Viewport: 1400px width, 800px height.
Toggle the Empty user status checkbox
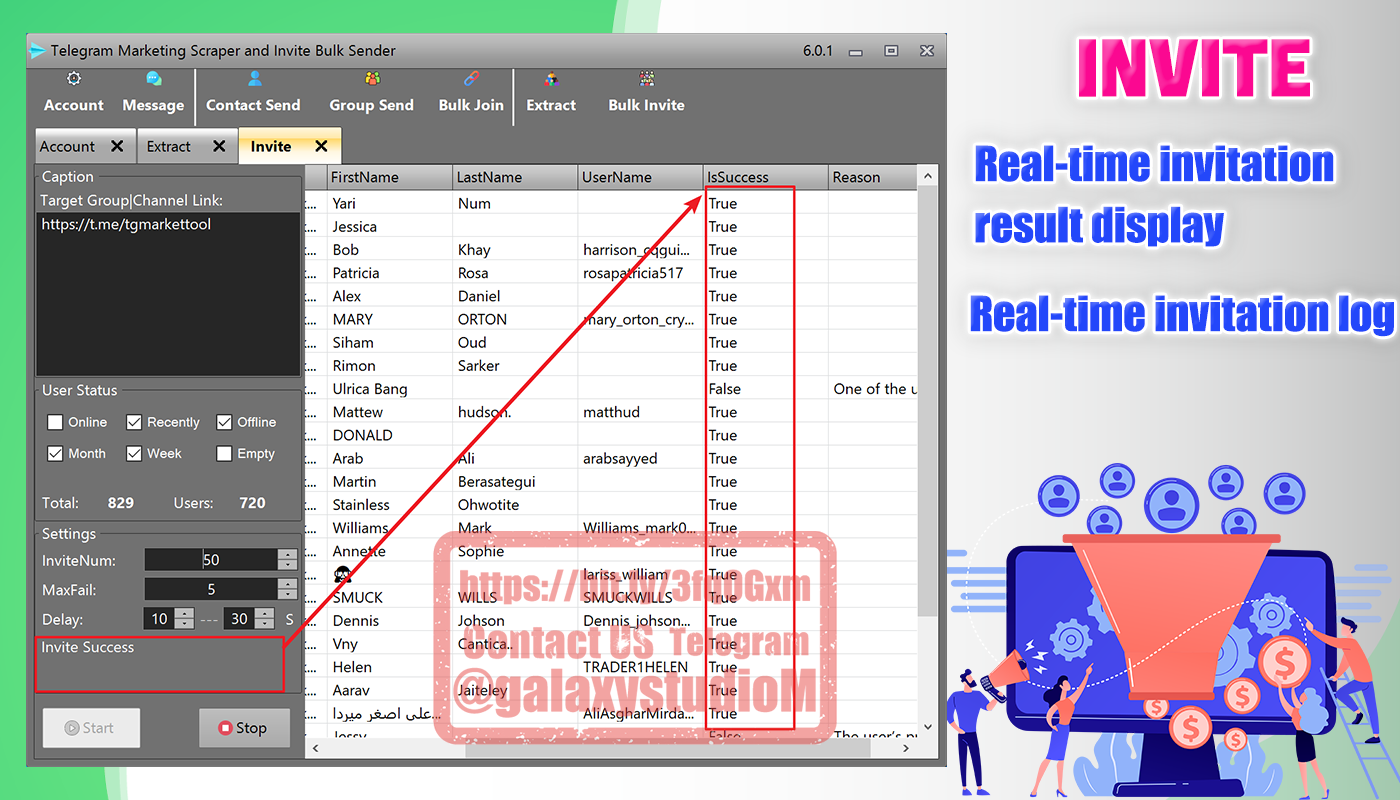224,454
